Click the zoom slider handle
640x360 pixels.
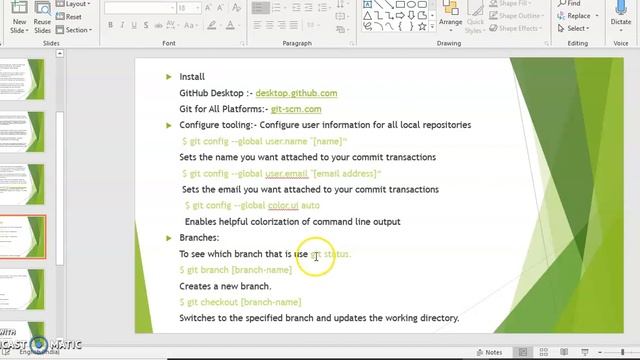point(622,352)
